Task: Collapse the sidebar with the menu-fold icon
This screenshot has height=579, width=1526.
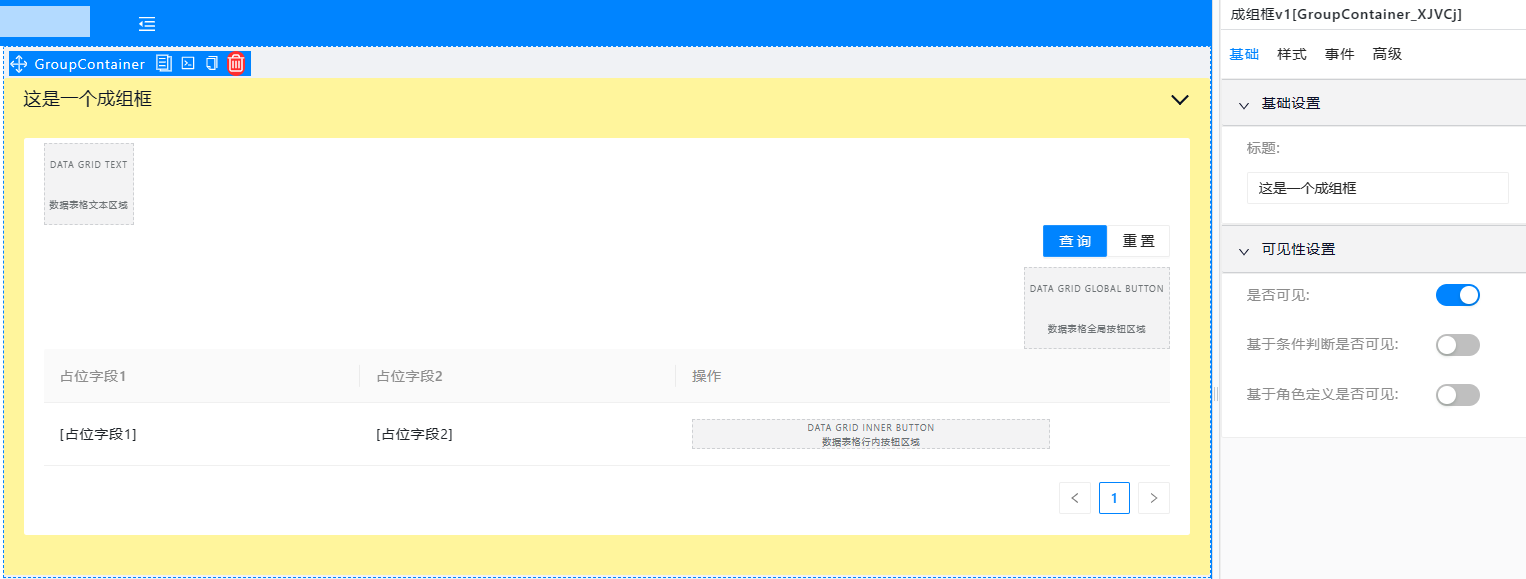Action: pyautogui.click(x=147, y=23)
